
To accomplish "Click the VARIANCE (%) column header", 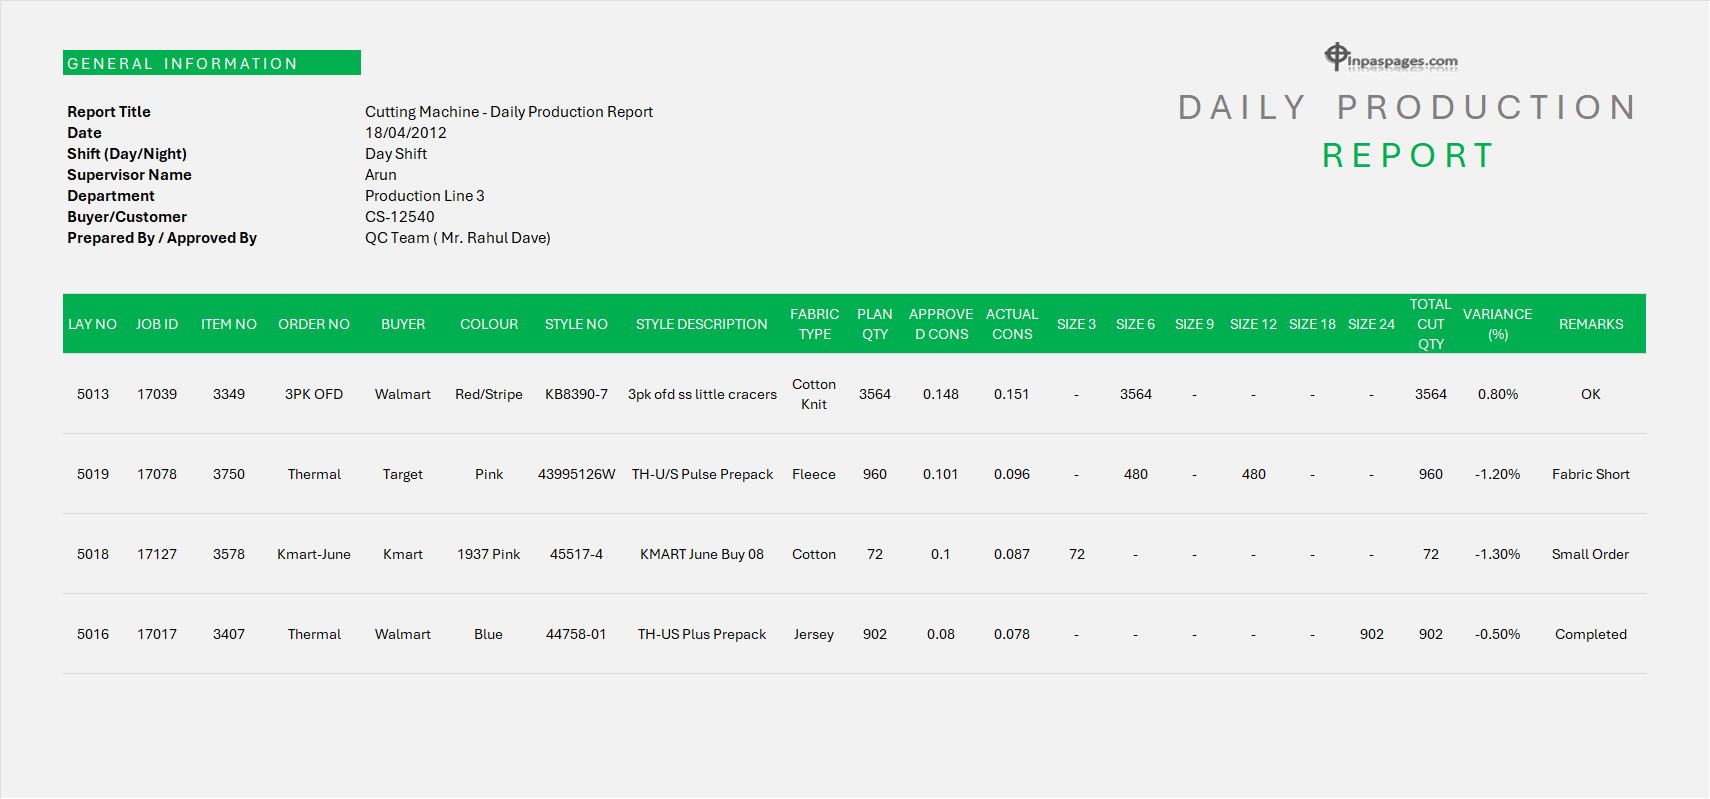I will pyautogui.click(x=1497, y=324).
